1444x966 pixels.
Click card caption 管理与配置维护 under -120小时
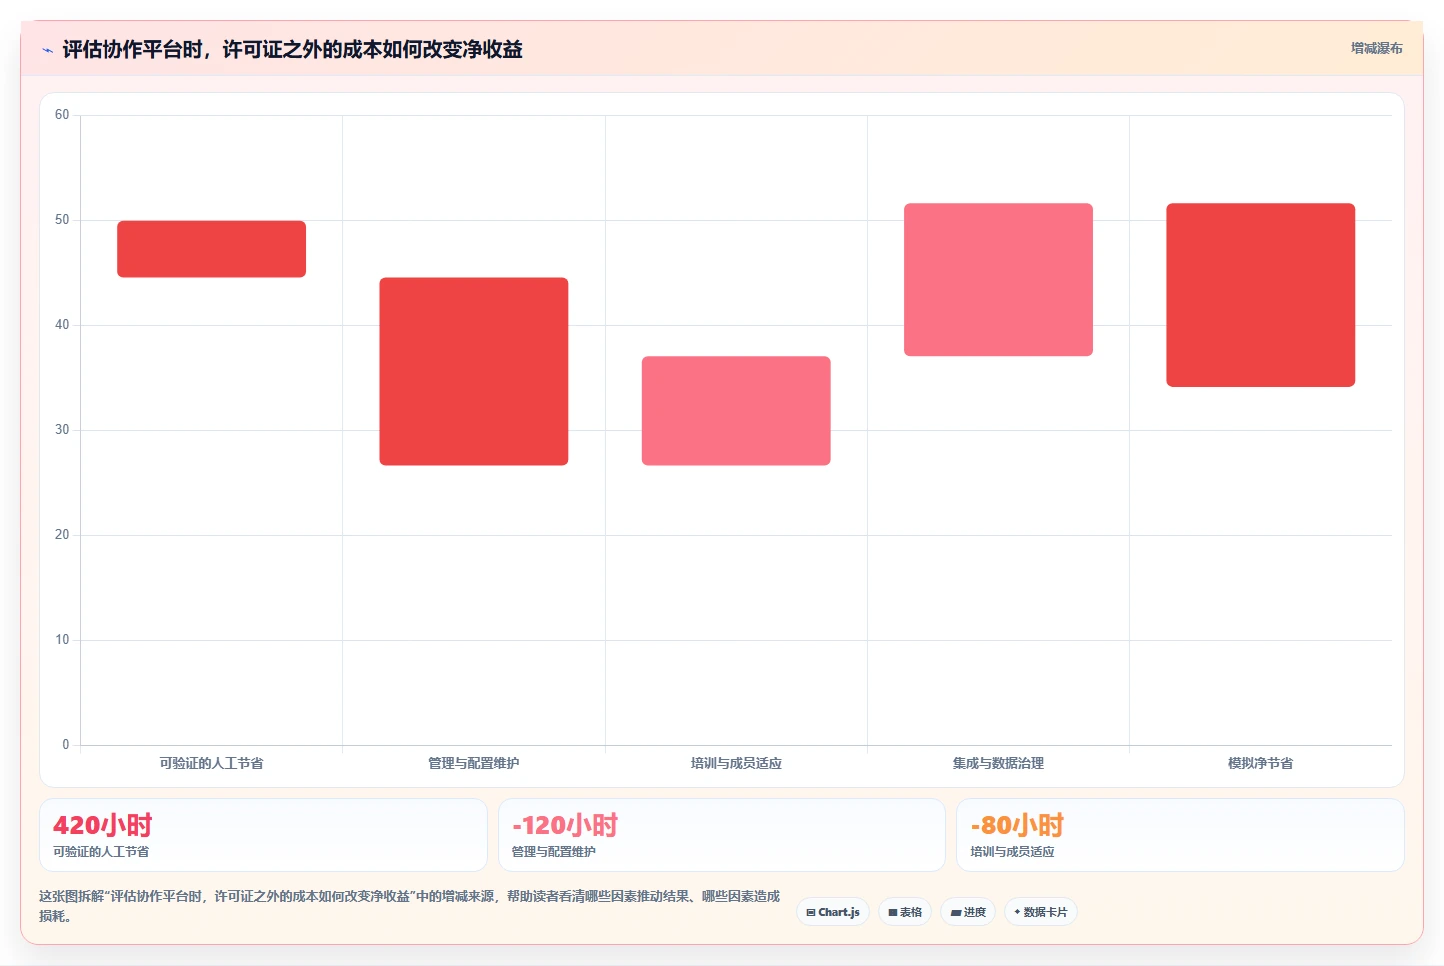pos(553,852)
